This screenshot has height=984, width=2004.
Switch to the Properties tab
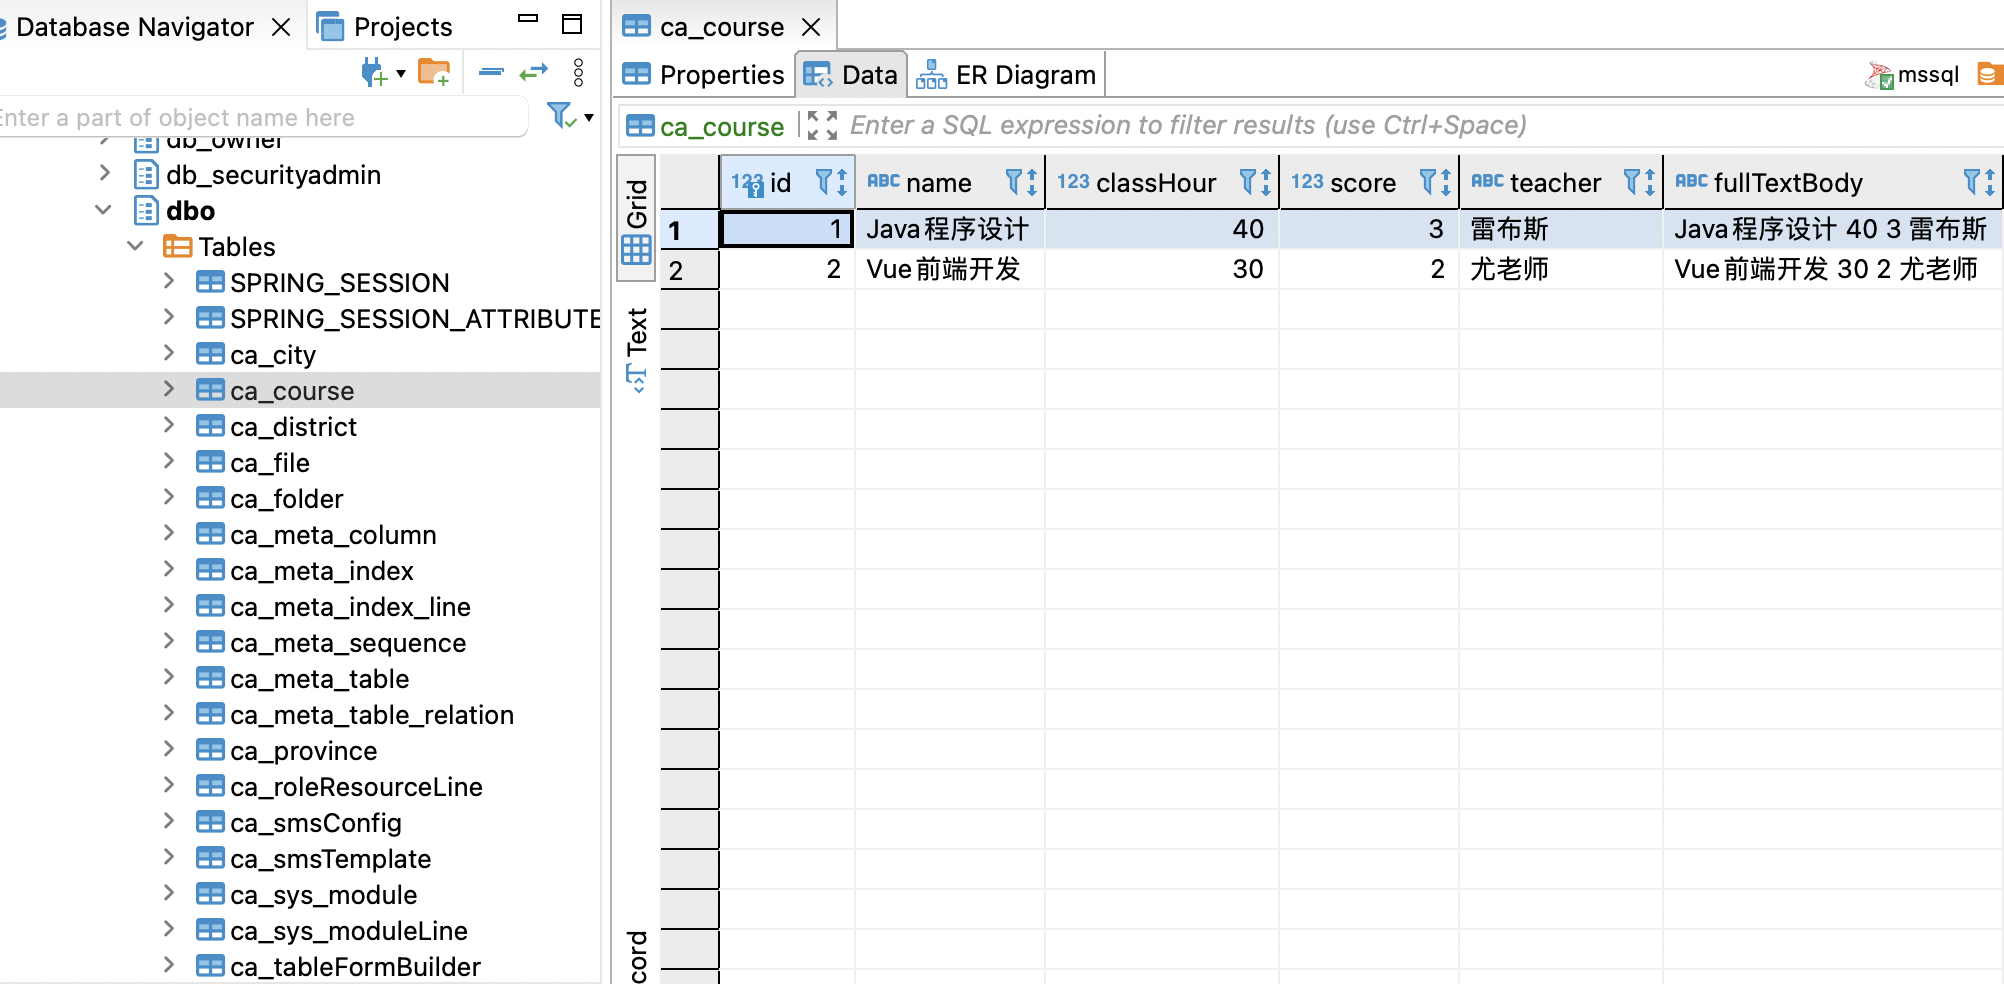704,75
